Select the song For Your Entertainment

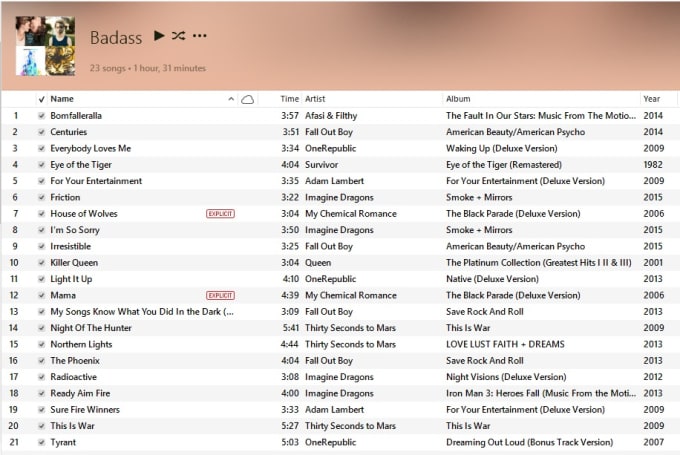tap(96, 181)
